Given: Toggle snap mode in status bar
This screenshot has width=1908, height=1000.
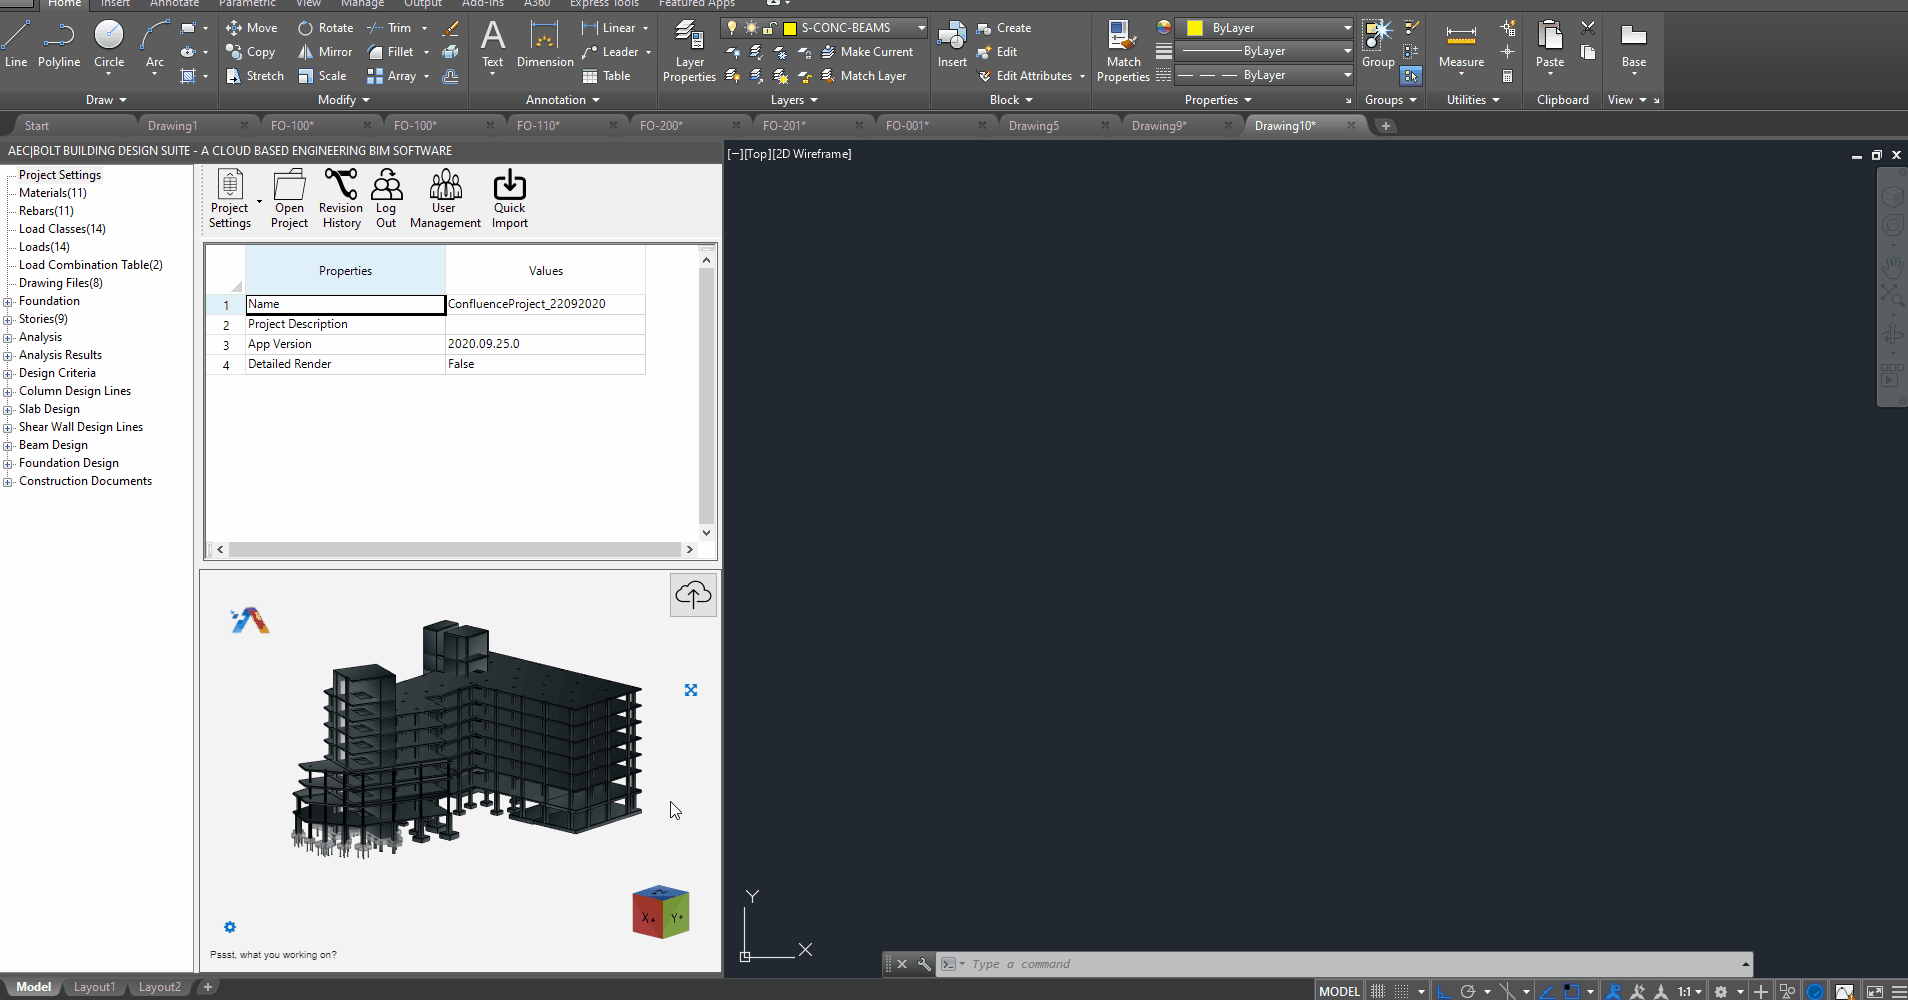Looking at the screenshot, I should coord(1402,991).
